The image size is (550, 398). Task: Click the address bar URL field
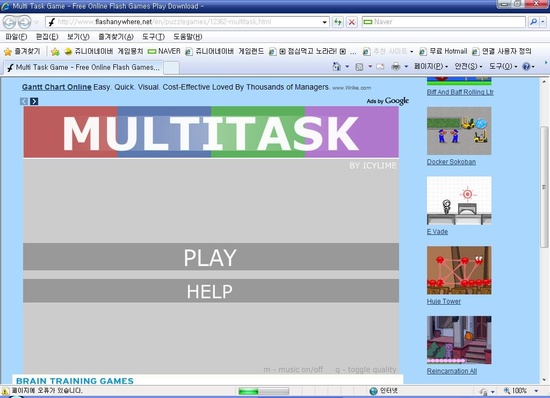pyautogui.click(x=188, y=22)
